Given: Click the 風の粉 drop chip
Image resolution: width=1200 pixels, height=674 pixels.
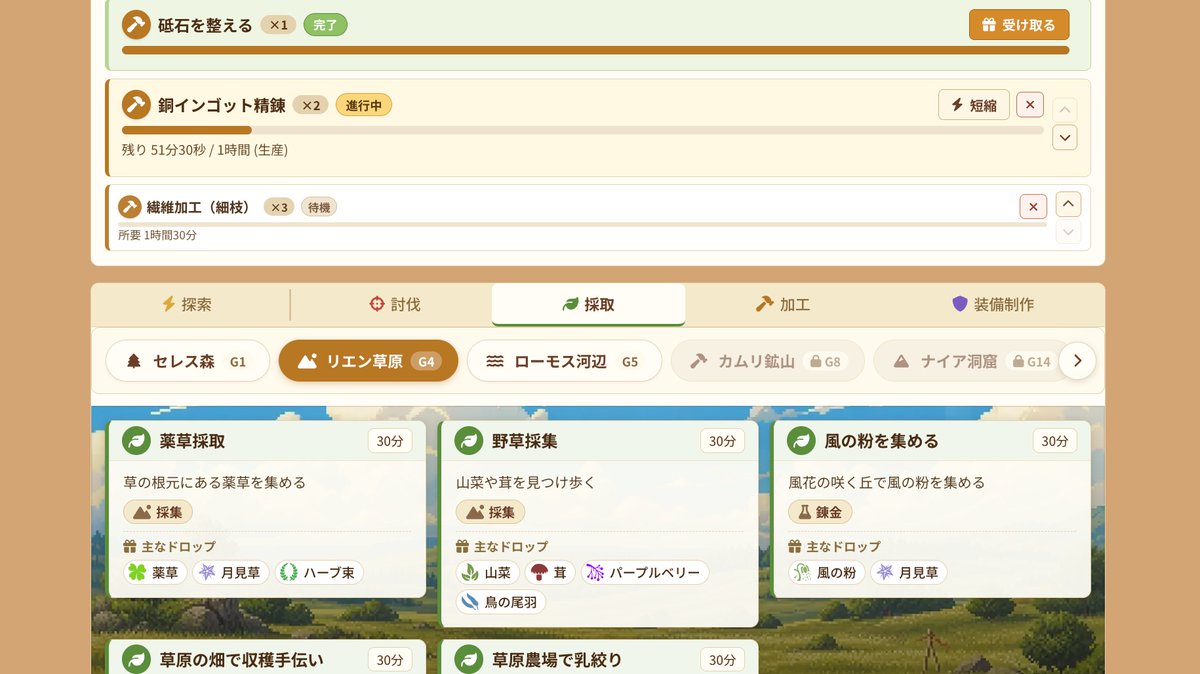Looking at the screenshot, I should click(826, 573).
